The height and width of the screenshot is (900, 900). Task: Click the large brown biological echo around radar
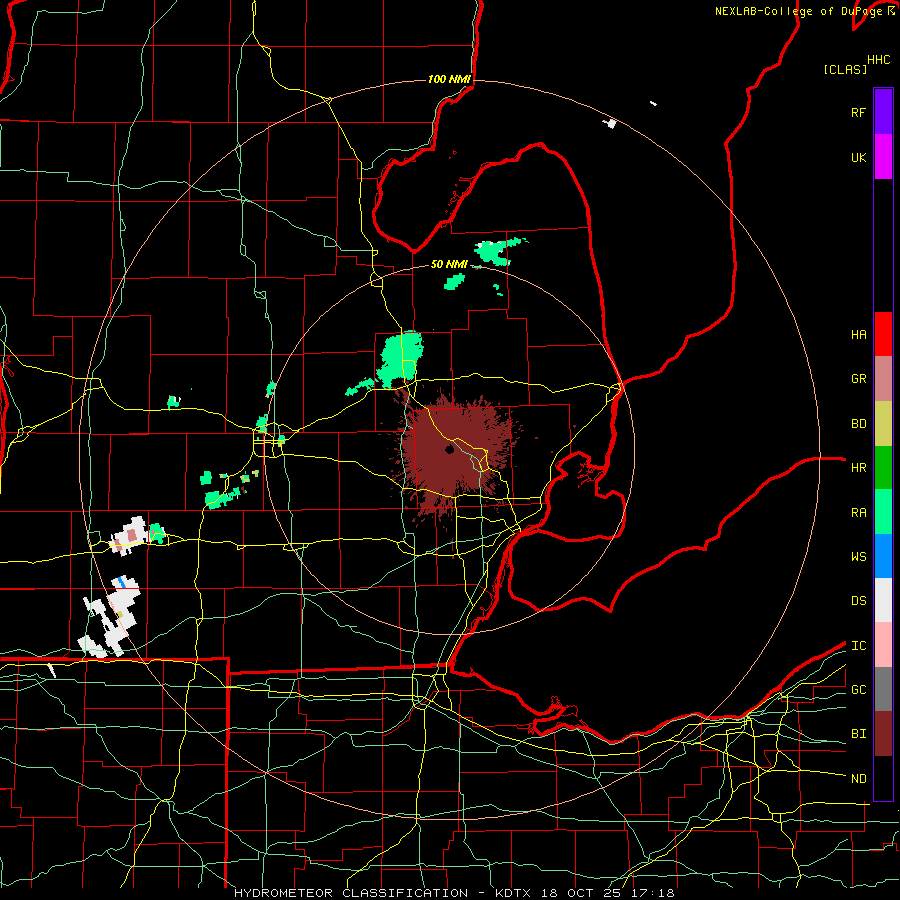(456, 453)
